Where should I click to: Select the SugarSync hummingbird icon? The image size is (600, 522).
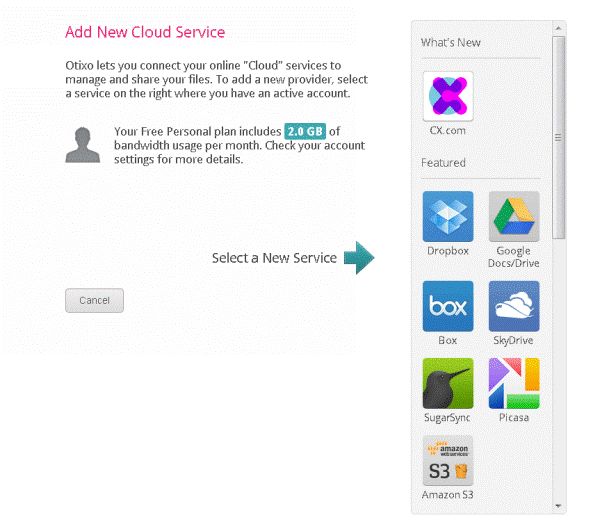[448, 383]
